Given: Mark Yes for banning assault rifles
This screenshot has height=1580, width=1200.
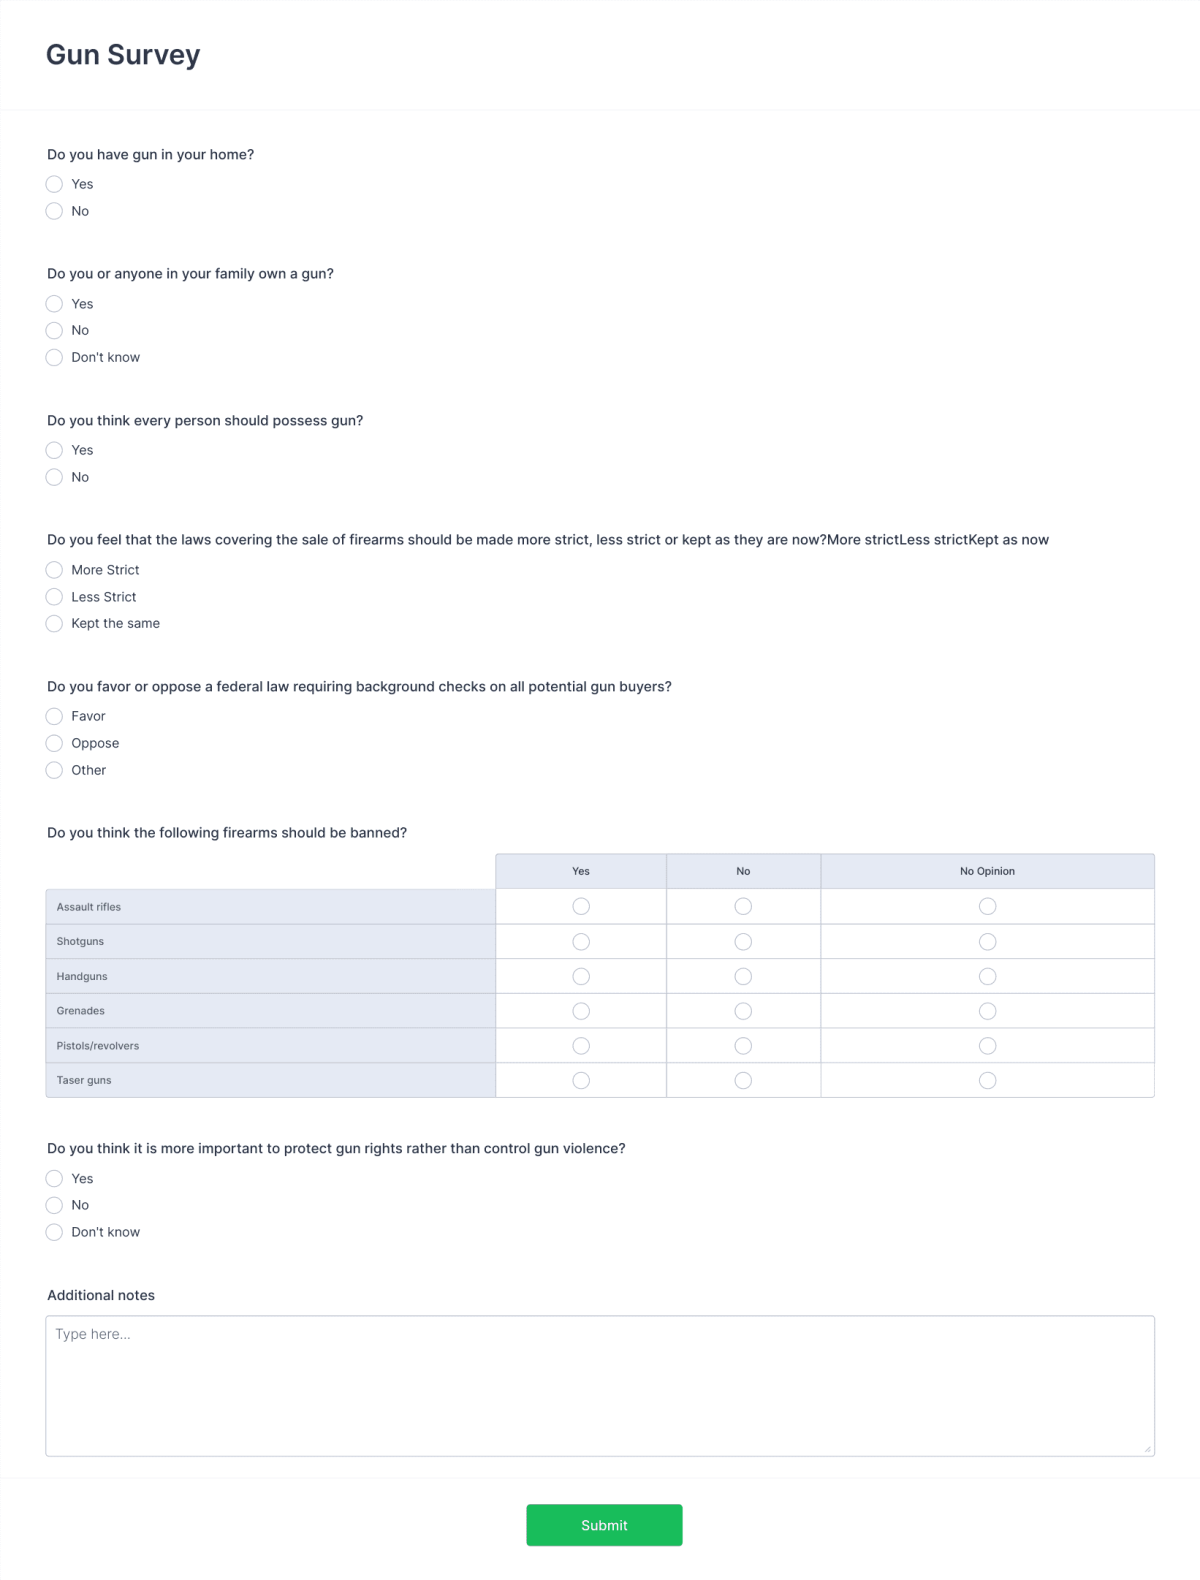Looking at the screenshot, I should pyautogui.click(x=580, y=906).
